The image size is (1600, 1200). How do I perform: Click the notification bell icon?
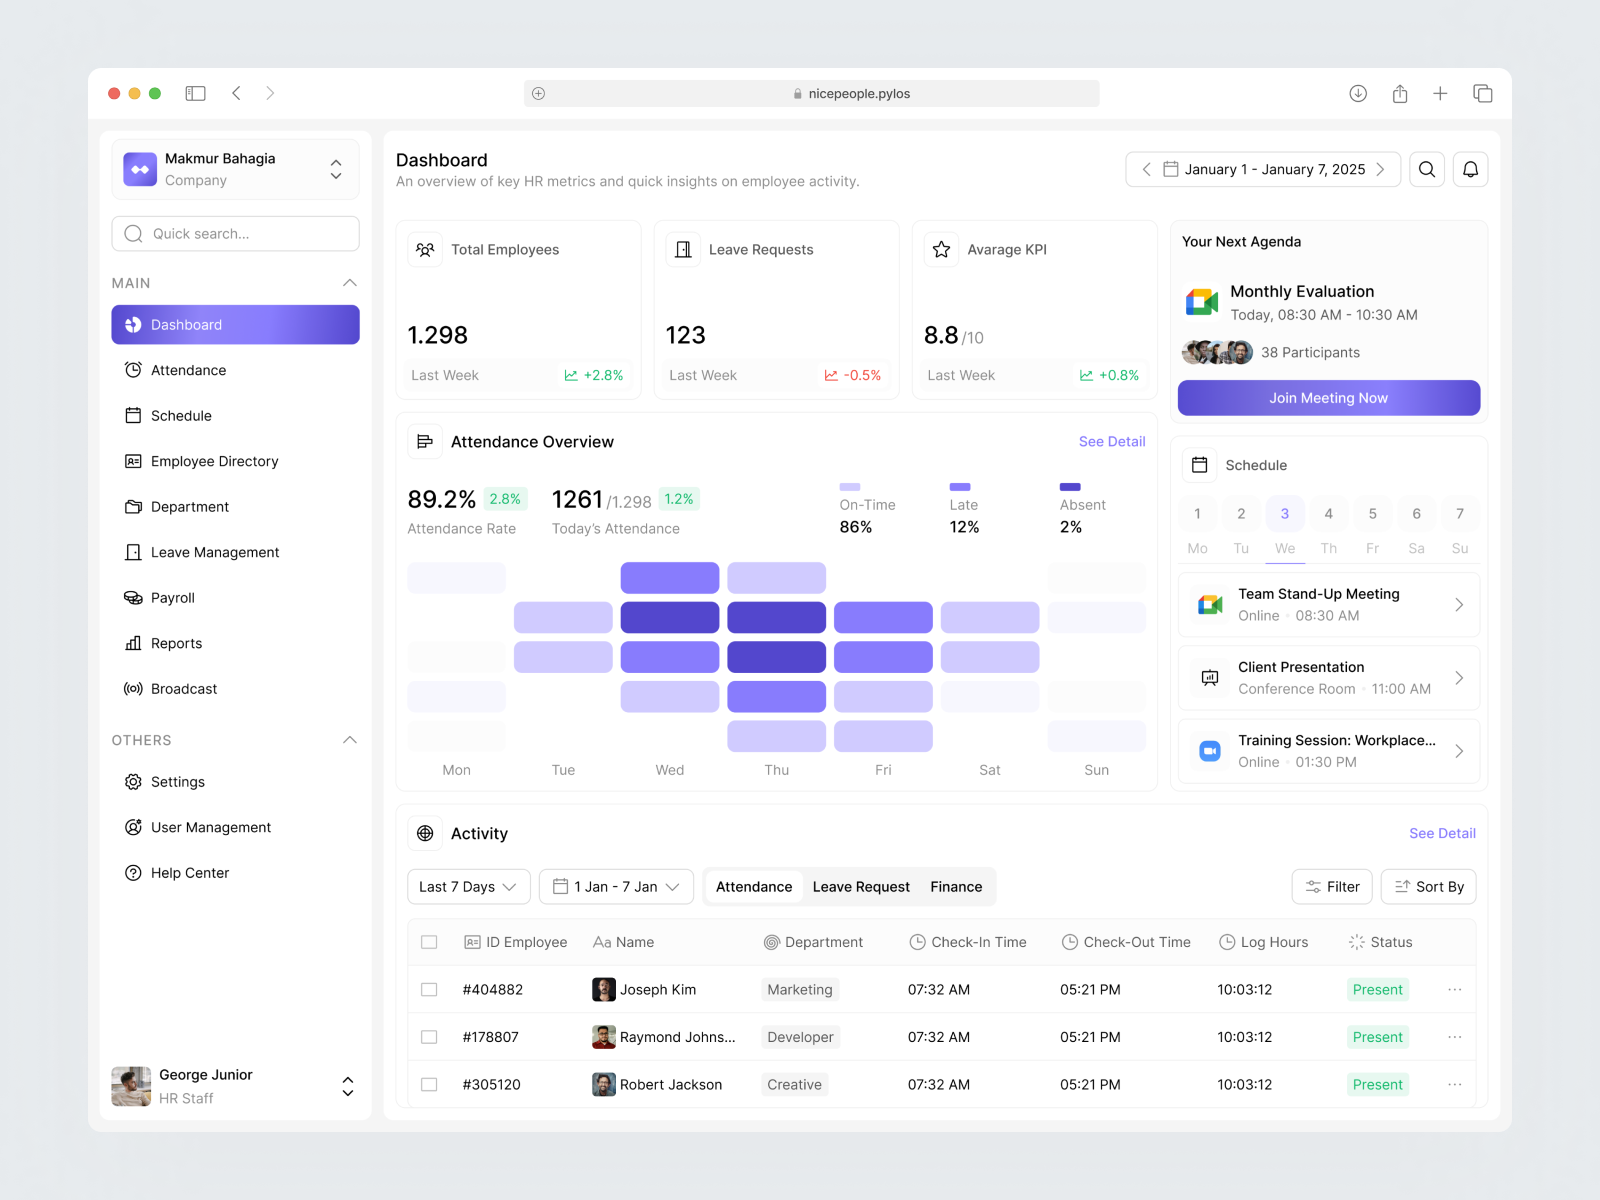pos(1470,169)
